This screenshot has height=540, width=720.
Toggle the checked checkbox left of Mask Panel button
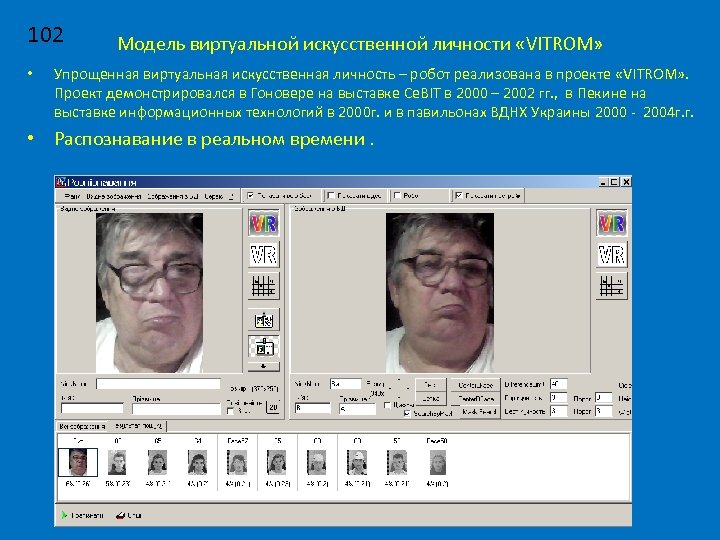(x=407, y=413)
